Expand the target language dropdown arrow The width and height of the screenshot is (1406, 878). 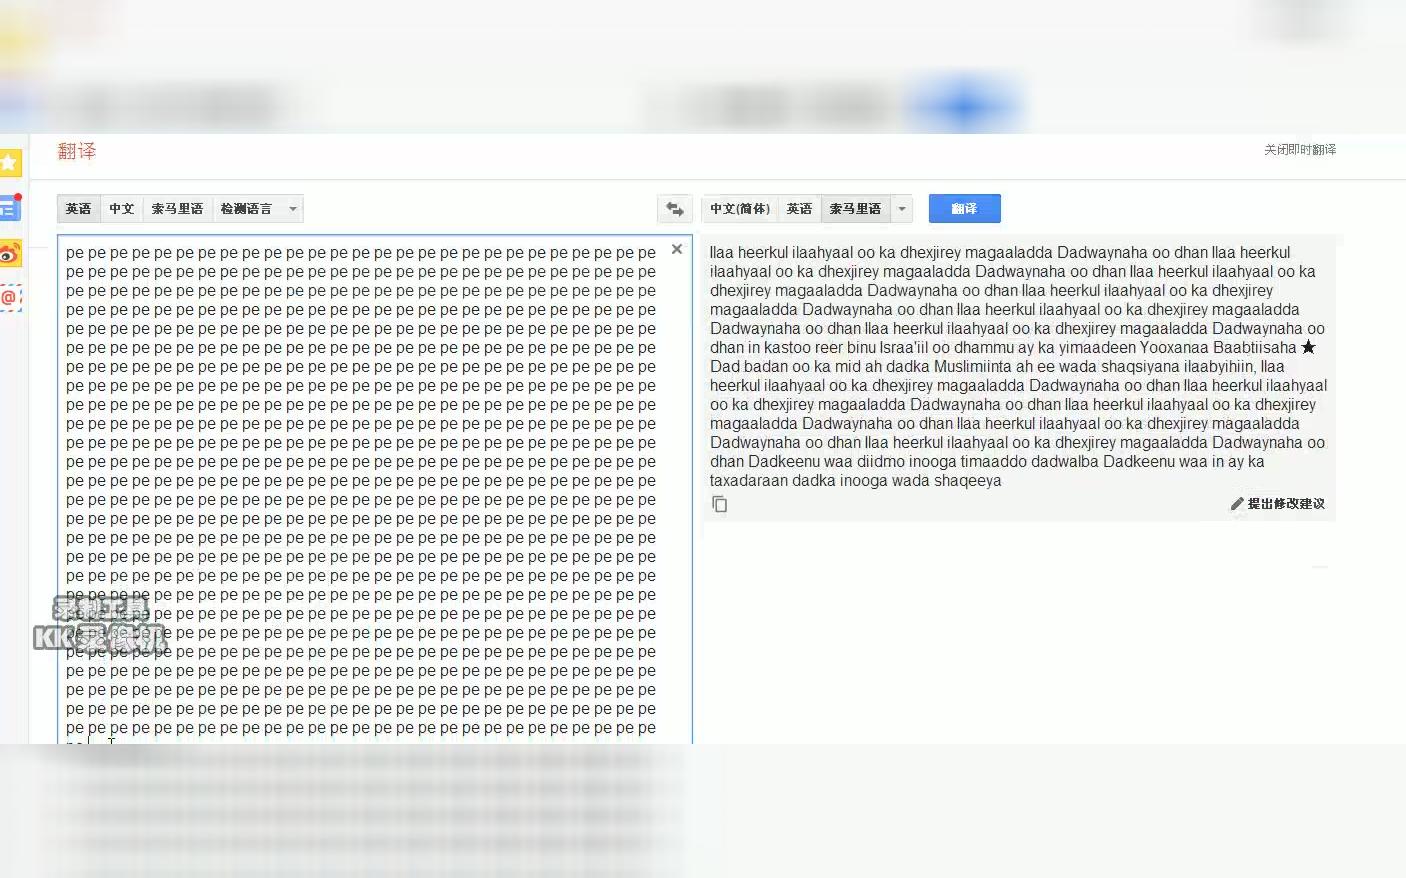tap(902, 209)
